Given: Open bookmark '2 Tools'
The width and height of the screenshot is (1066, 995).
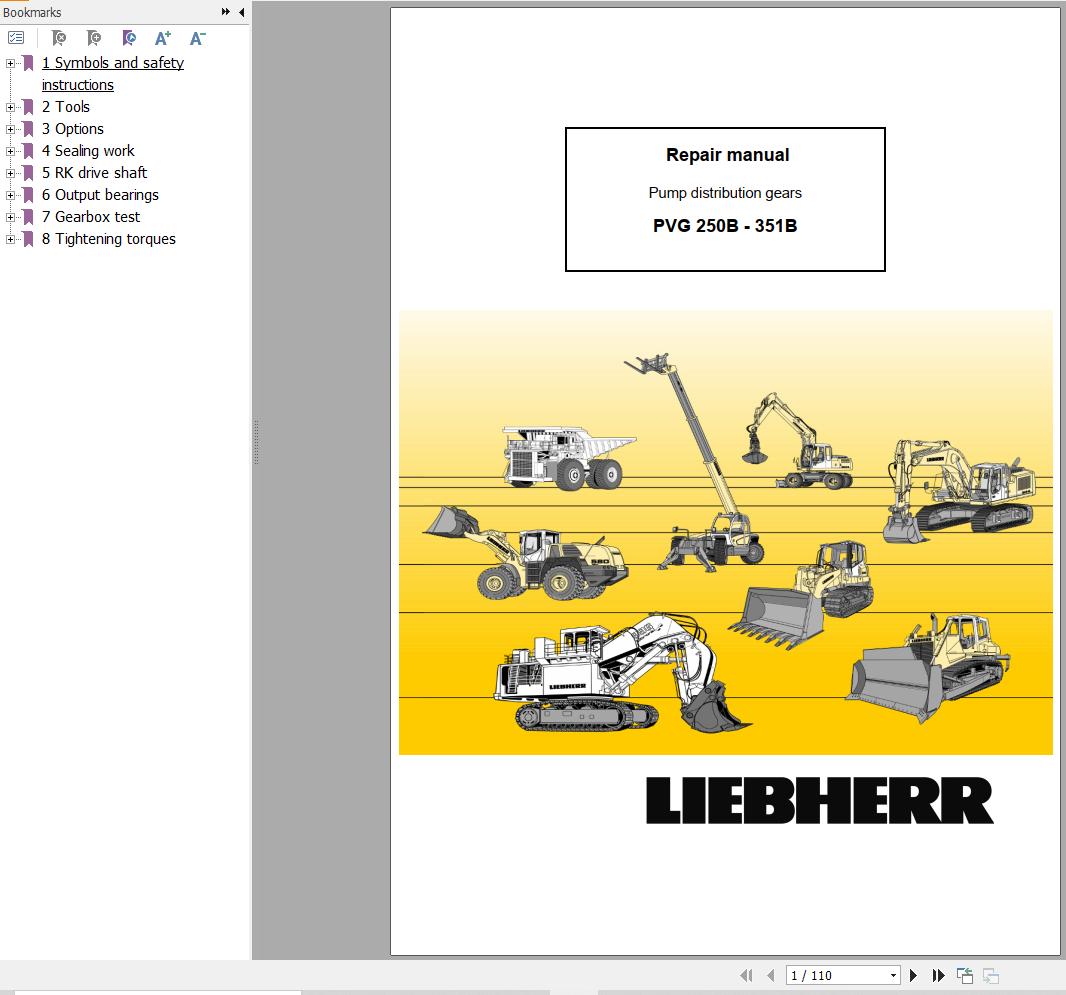Looking at the screenshot, I should pyautogui.click(x=66, y=107).
